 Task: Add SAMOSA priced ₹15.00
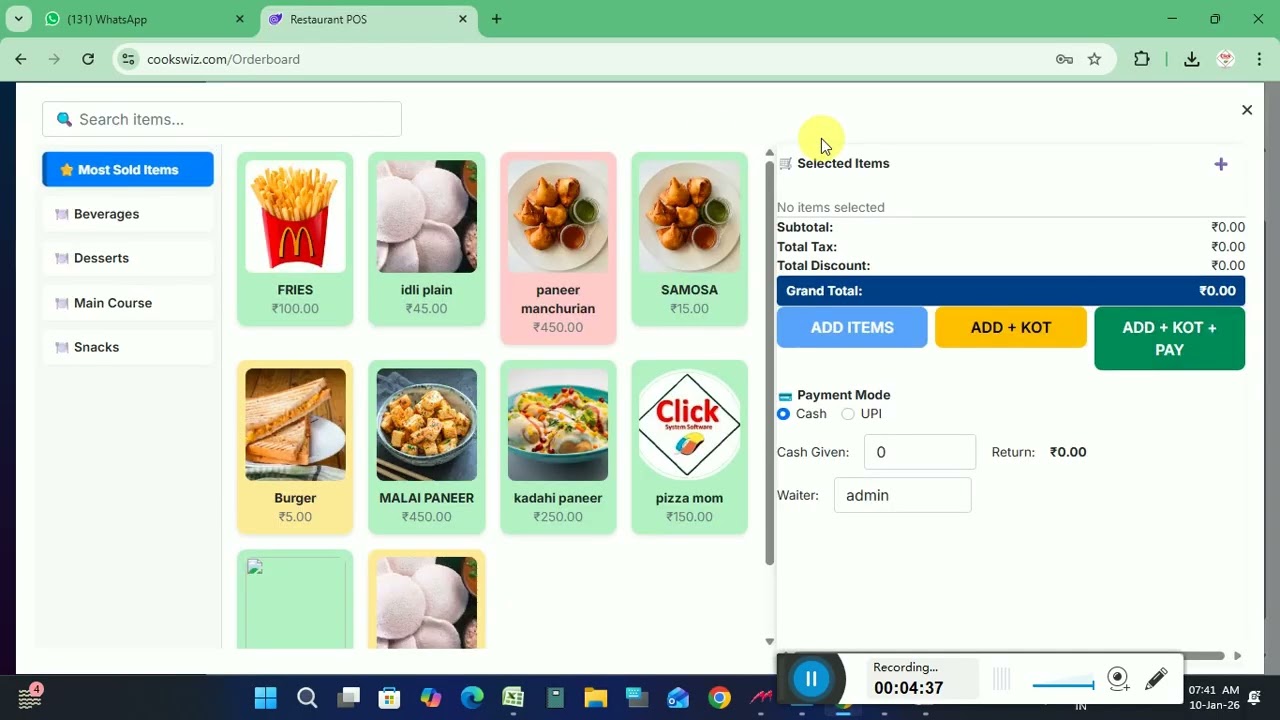pos(689,239)
